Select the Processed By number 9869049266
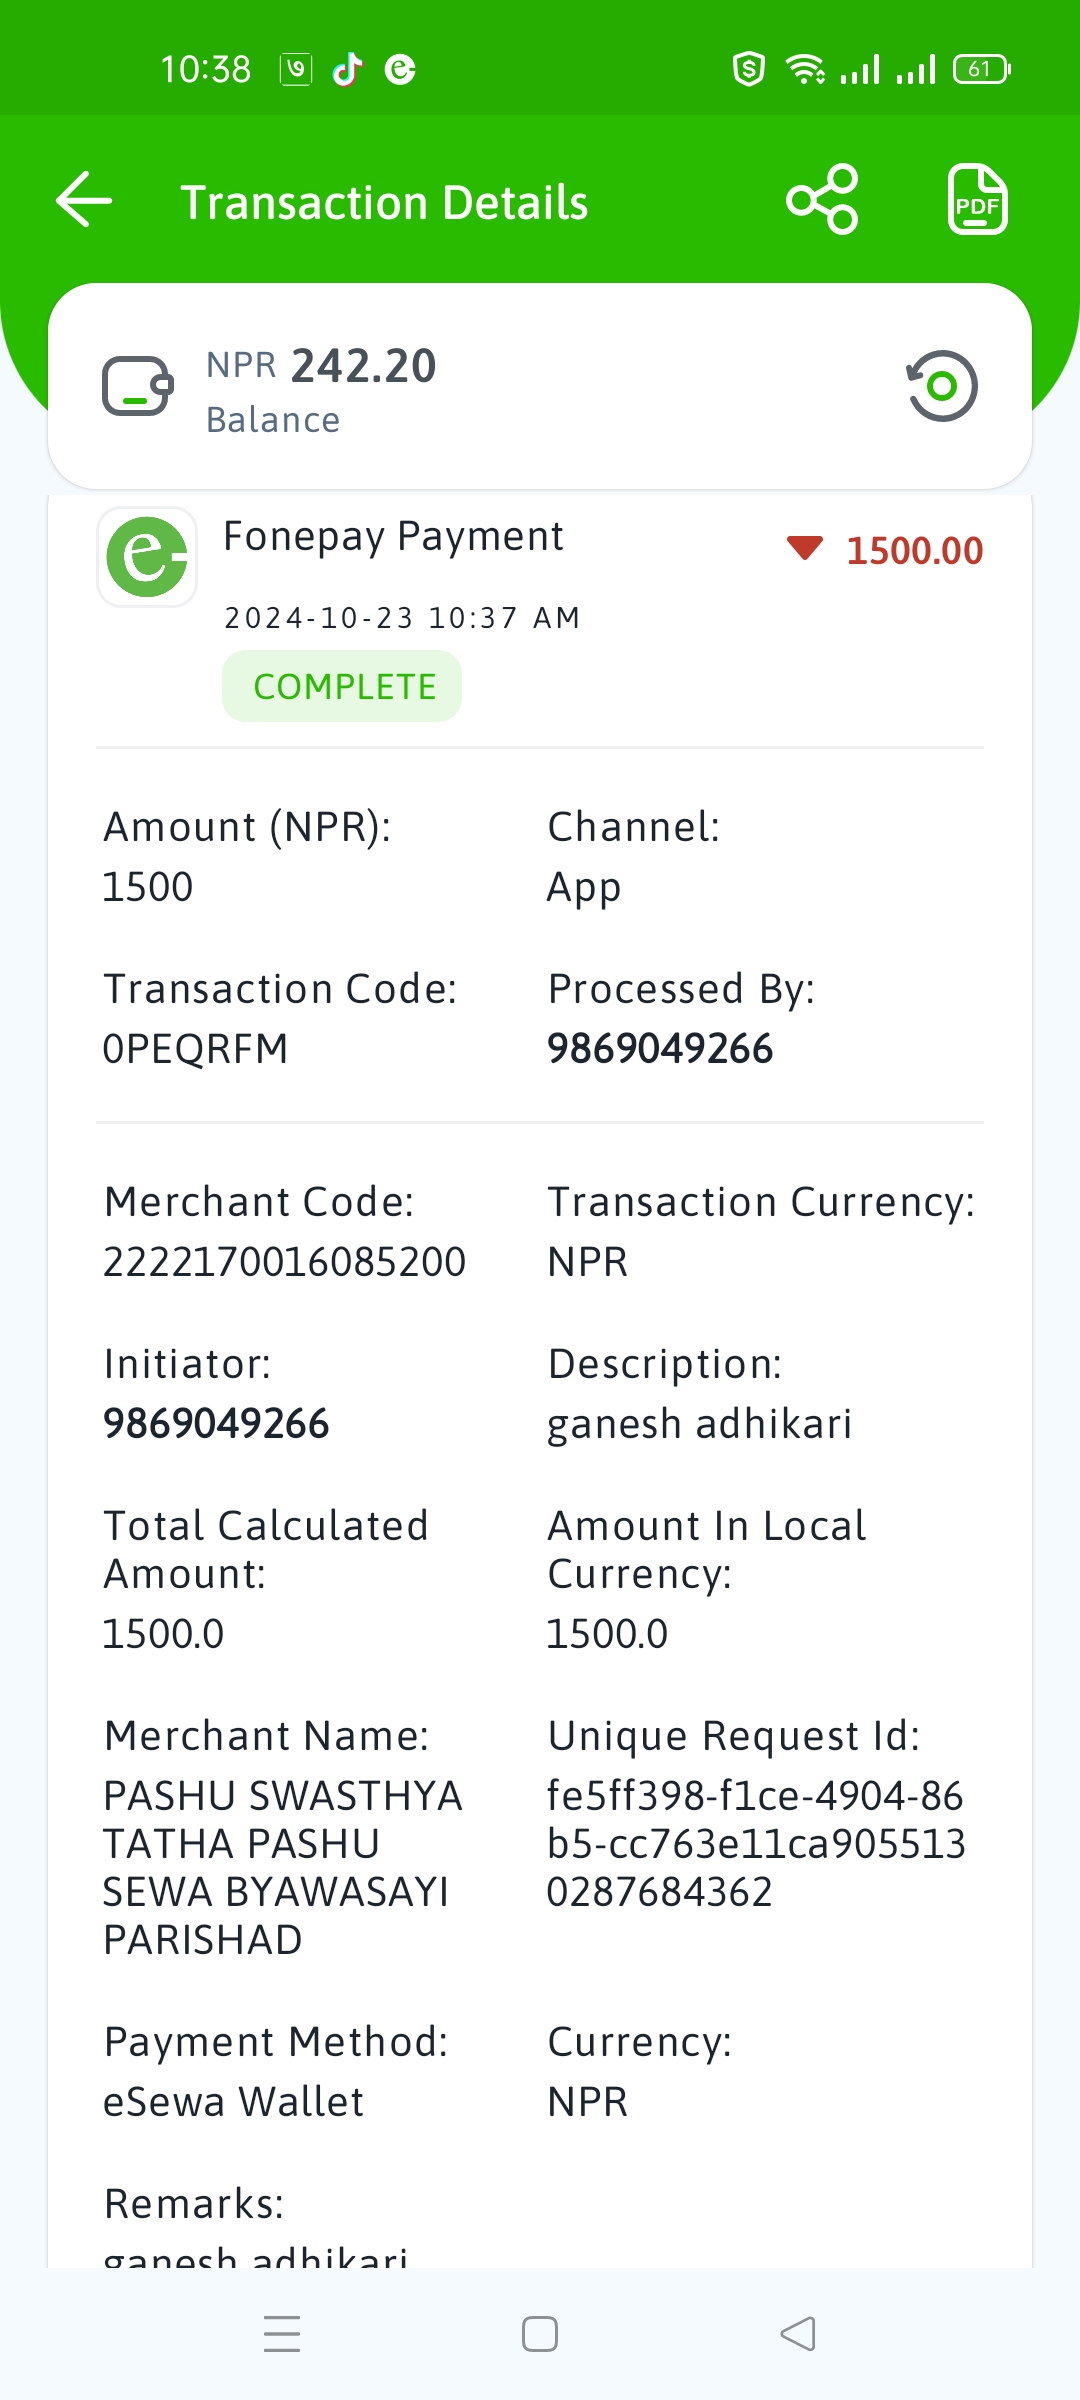This screenshot has height=2400, width=1080. [660, 1049]
